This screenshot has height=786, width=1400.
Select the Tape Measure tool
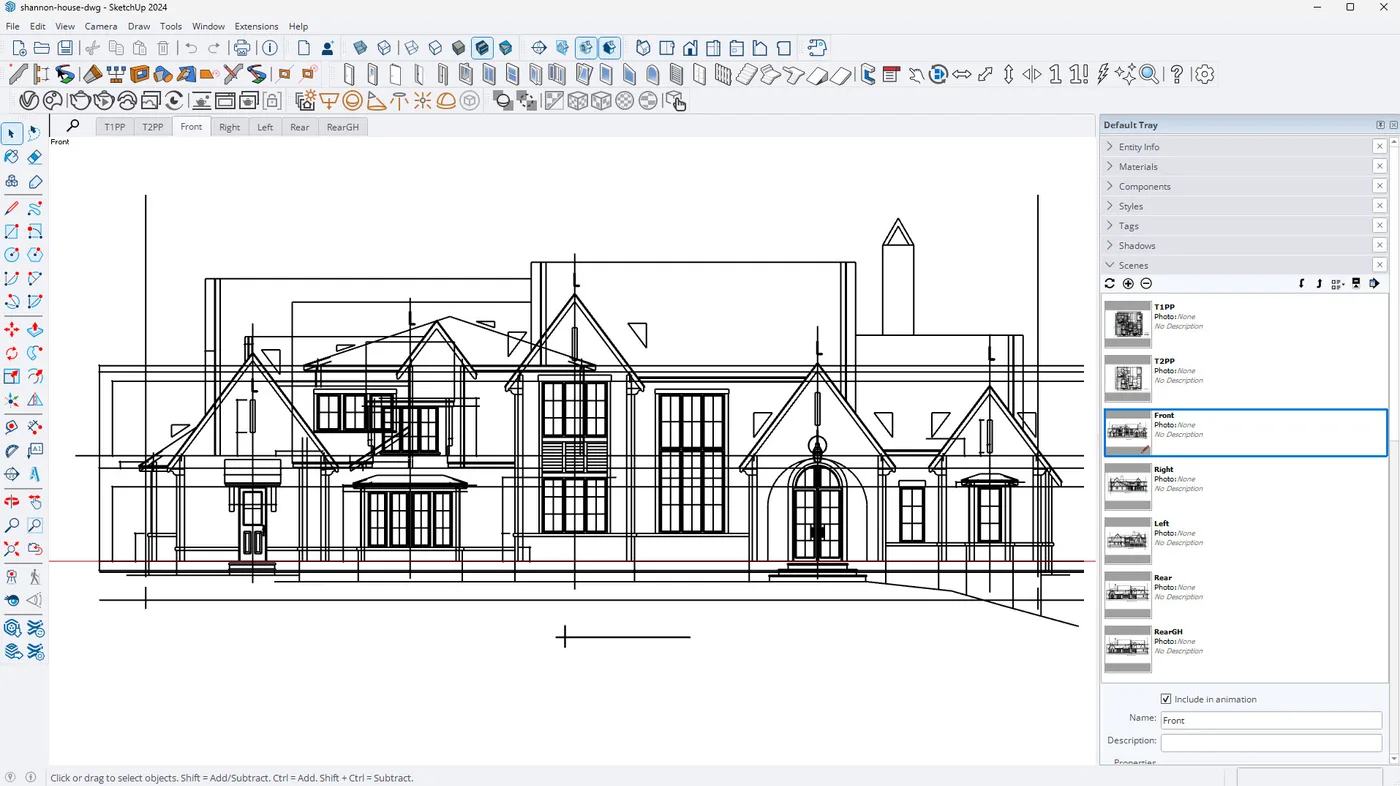[11, 426]
